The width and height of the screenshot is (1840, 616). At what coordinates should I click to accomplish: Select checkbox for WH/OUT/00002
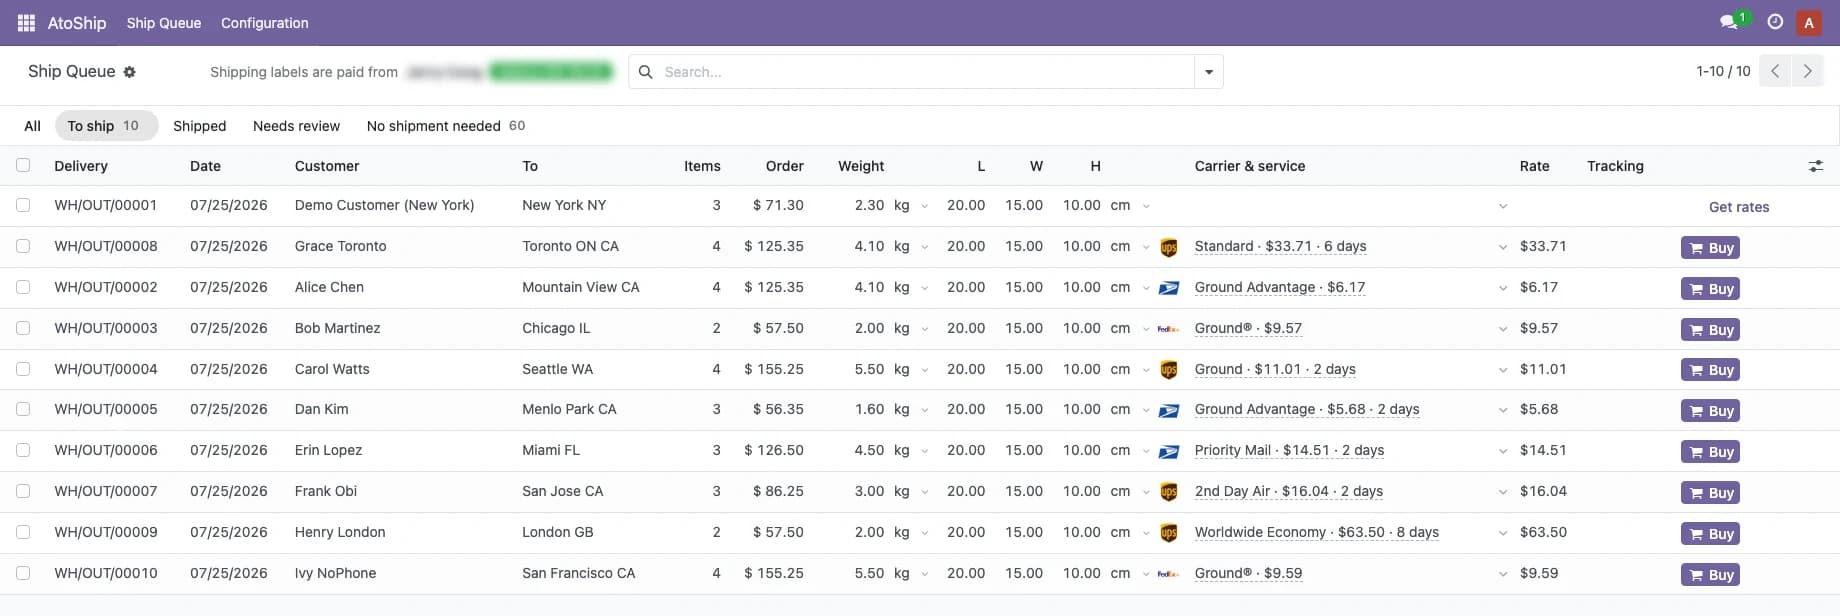point(23,287)
